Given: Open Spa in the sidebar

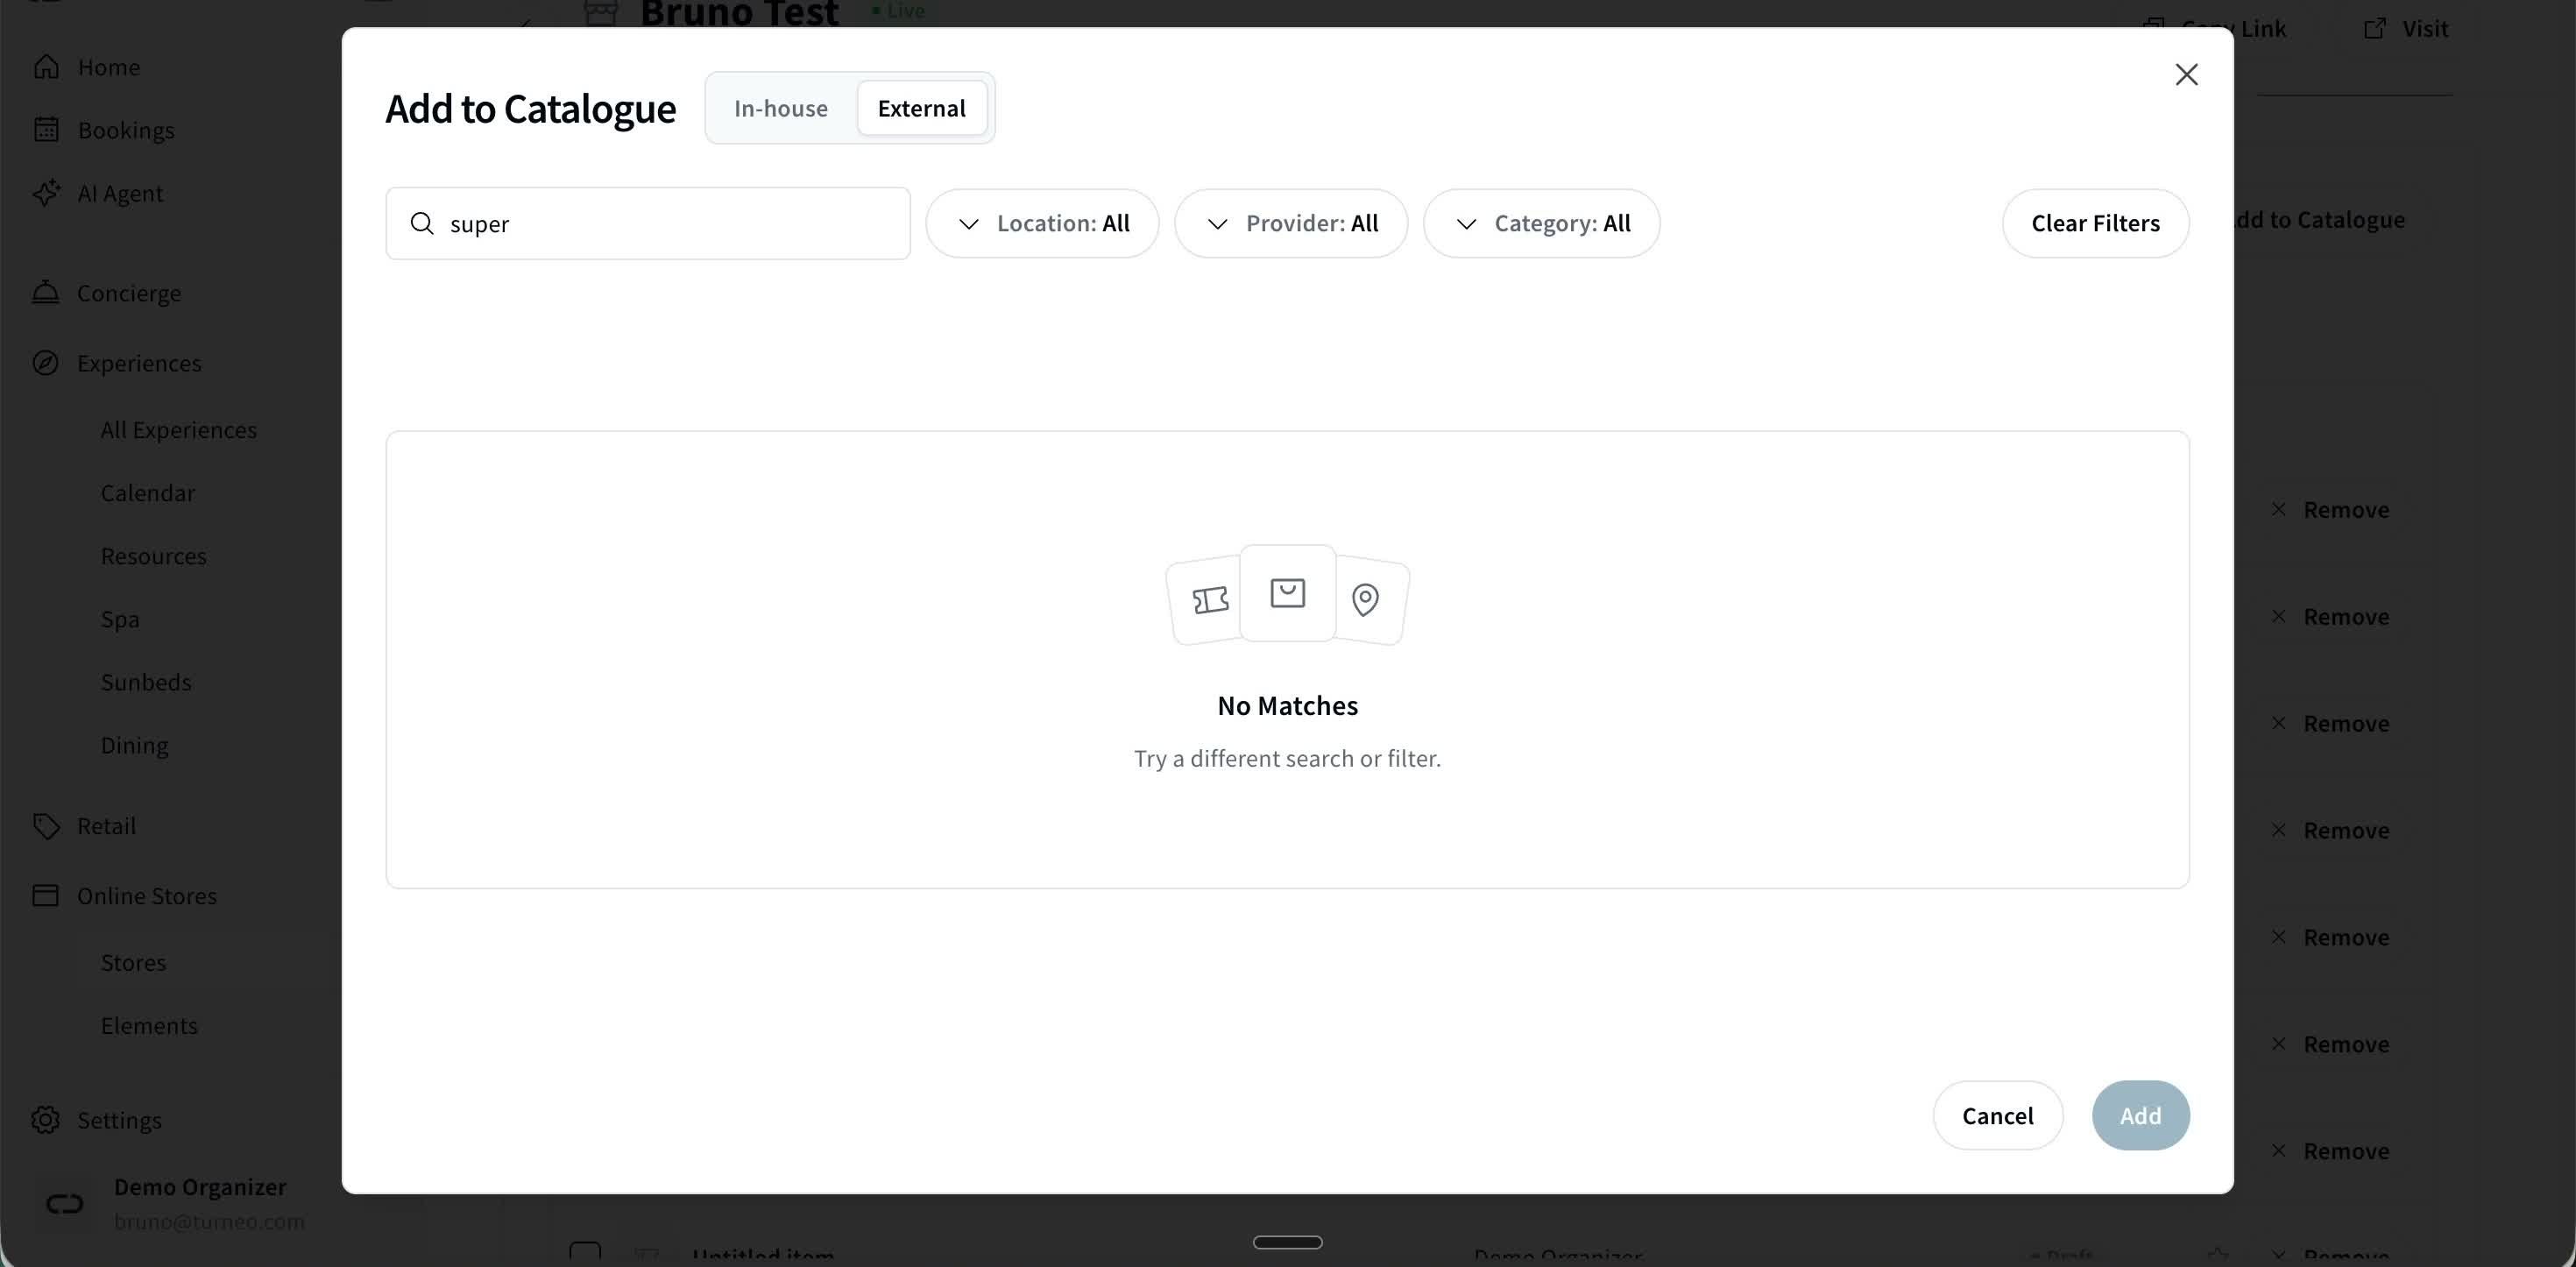Looking at the screenshot, I should click(120, 619).
